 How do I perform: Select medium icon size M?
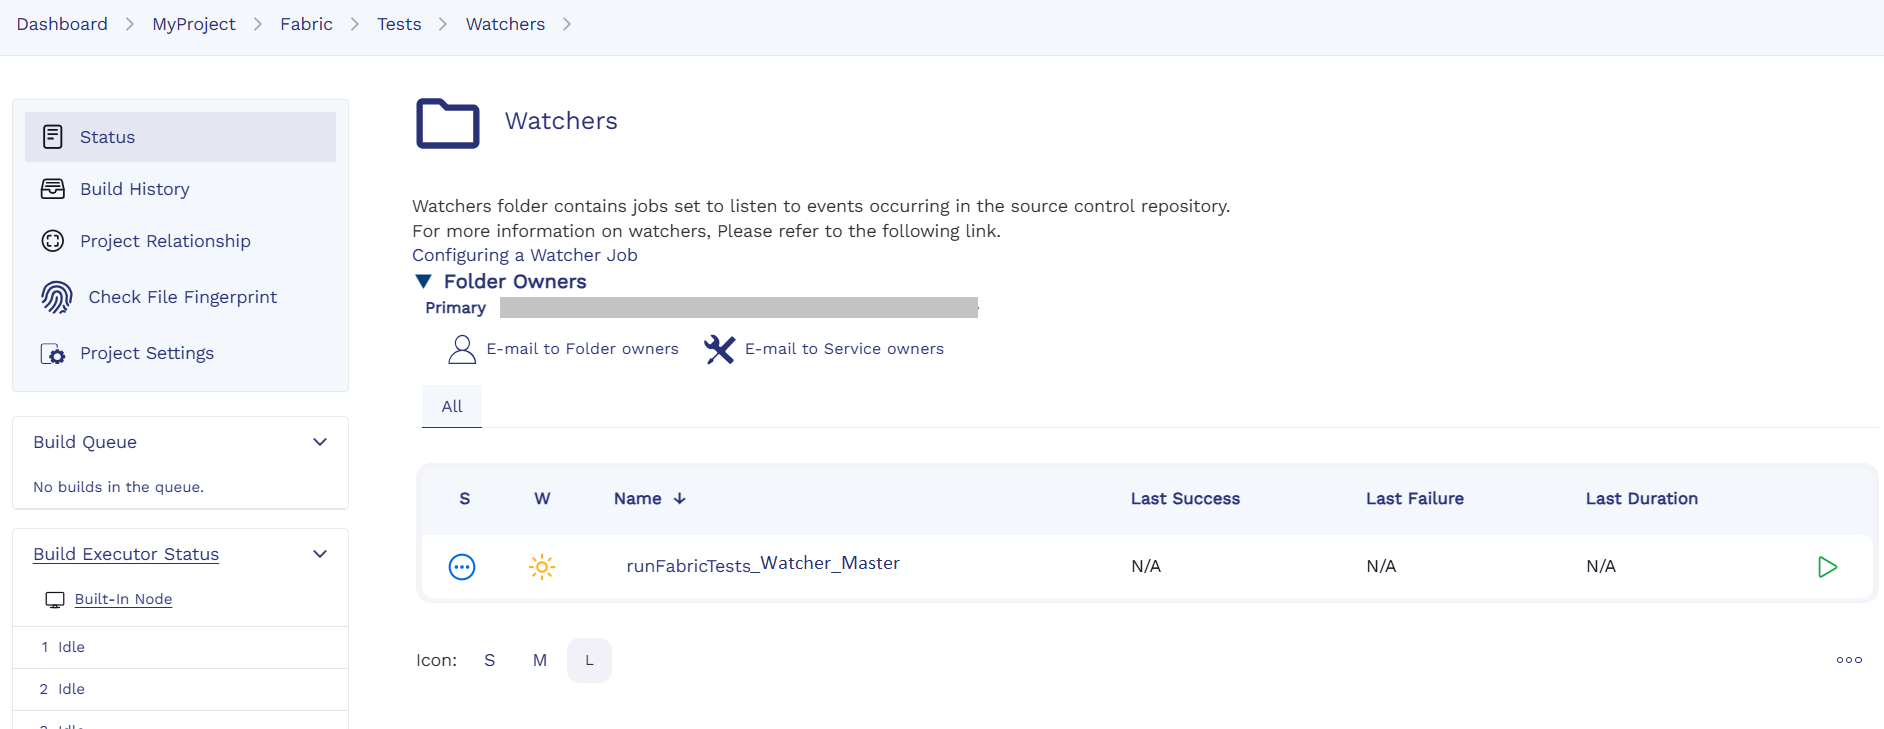540,660
